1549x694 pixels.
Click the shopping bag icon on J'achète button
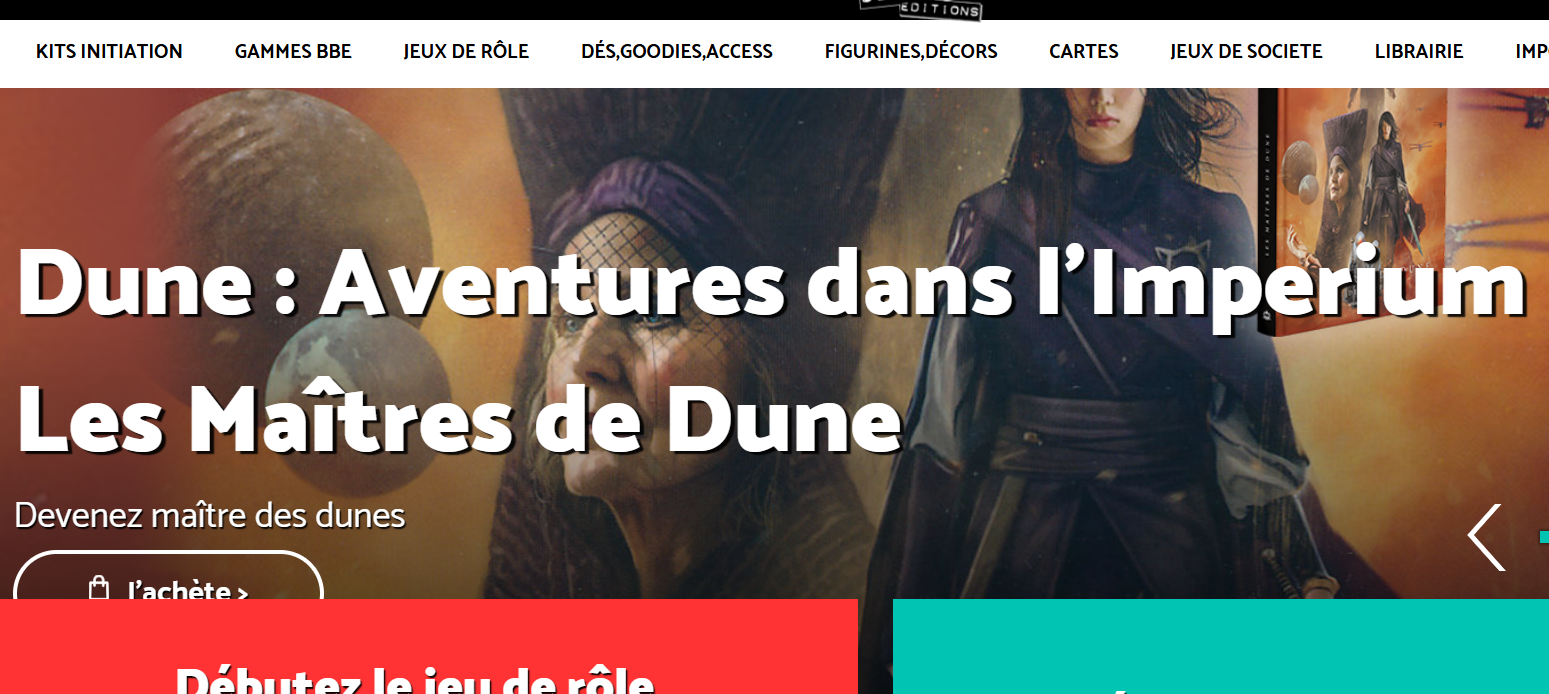[x=98, y=589]
